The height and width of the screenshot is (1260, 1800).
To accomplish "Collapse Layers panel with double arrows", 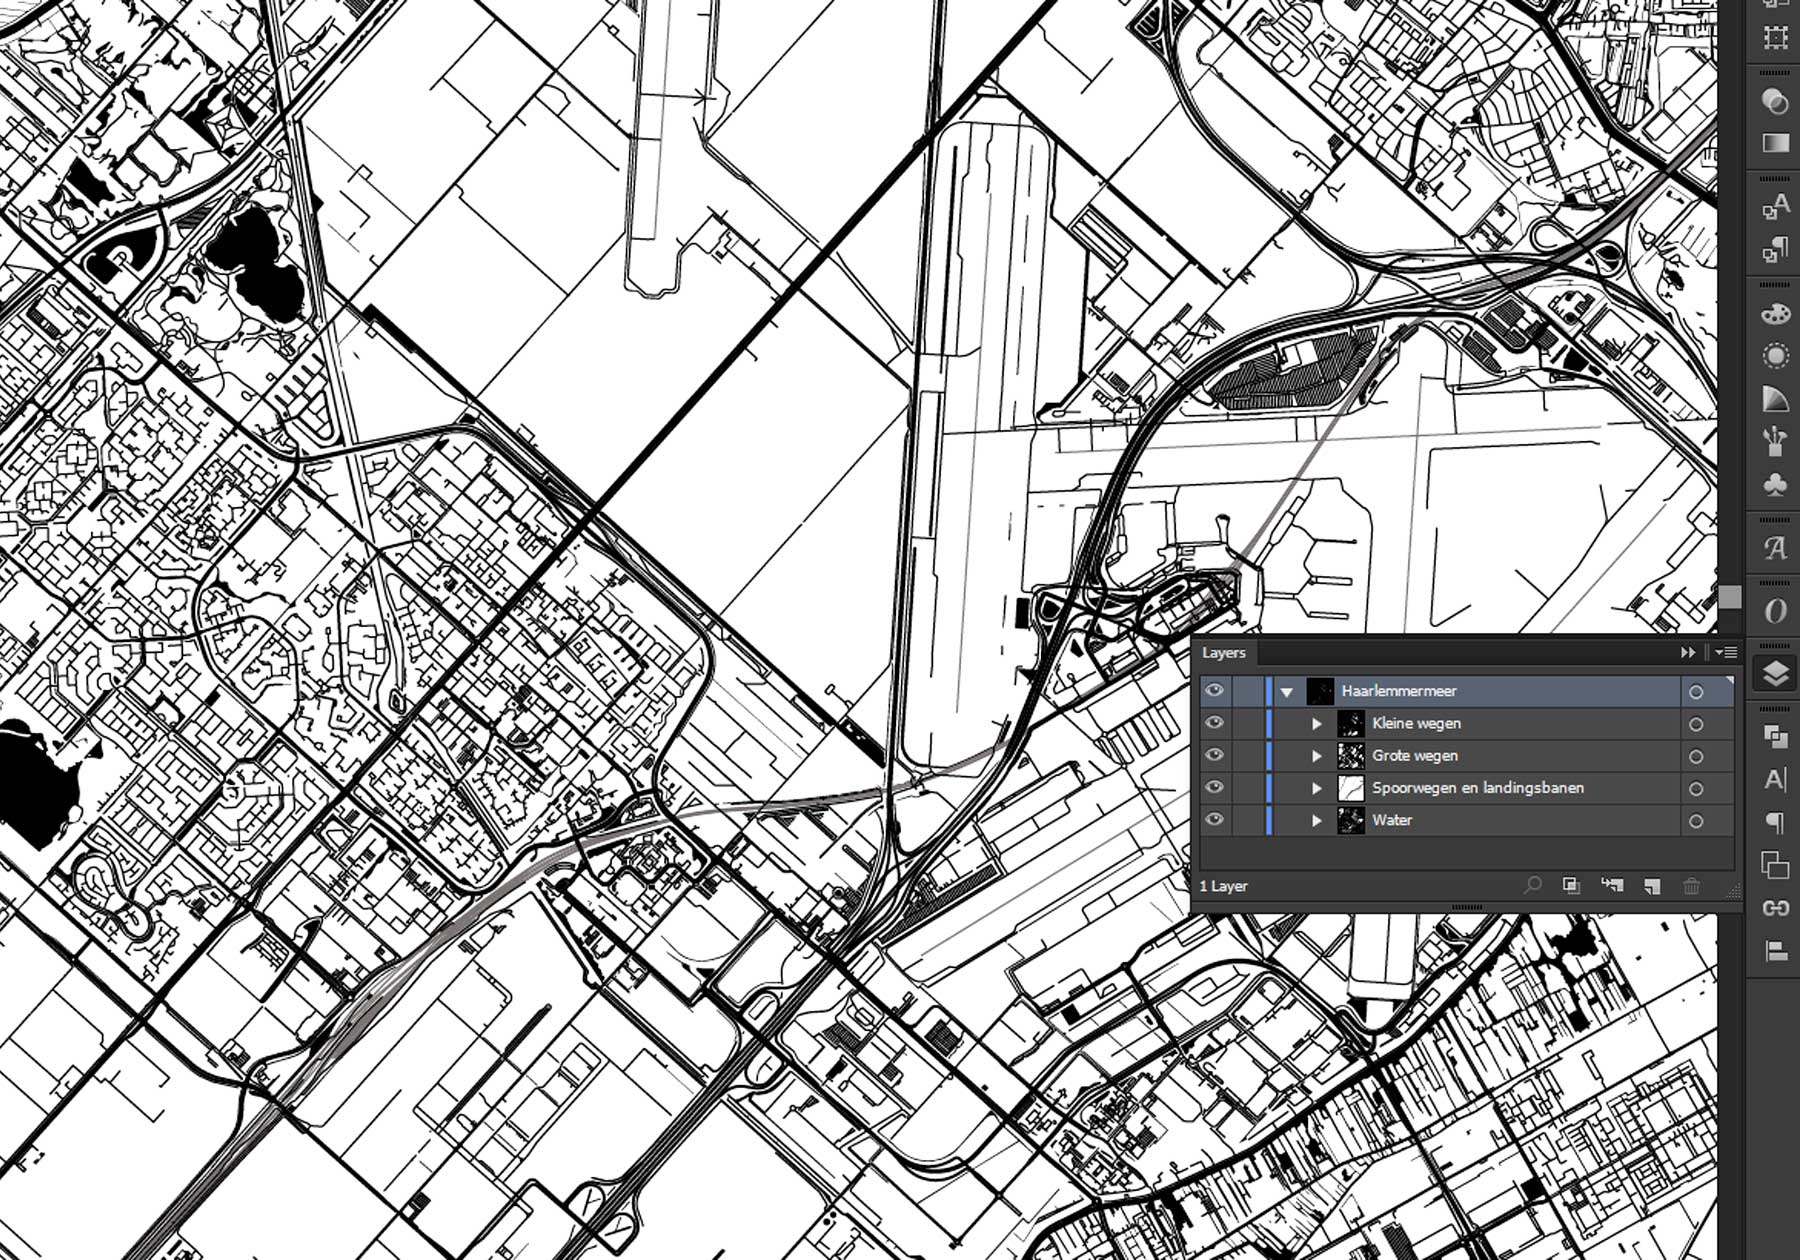I will [x=1688, y=652].
